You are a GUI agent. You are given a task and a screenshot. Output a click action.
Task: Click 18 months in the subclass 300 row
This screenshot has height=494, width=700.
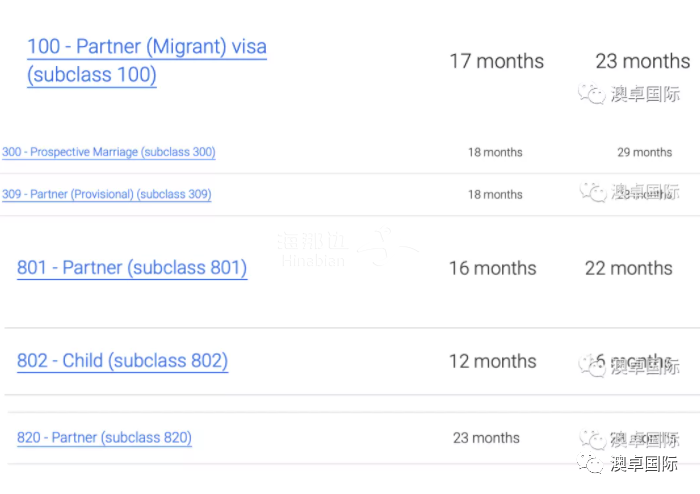click(495, 152)
